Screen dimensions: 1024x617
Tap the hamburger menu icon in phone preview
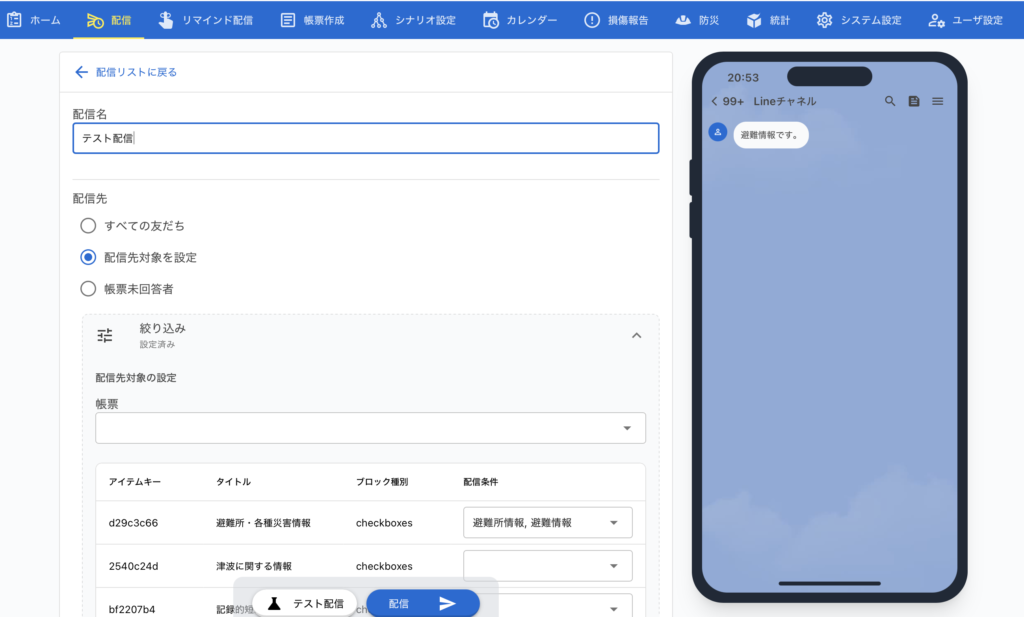(x=937, y=101)
